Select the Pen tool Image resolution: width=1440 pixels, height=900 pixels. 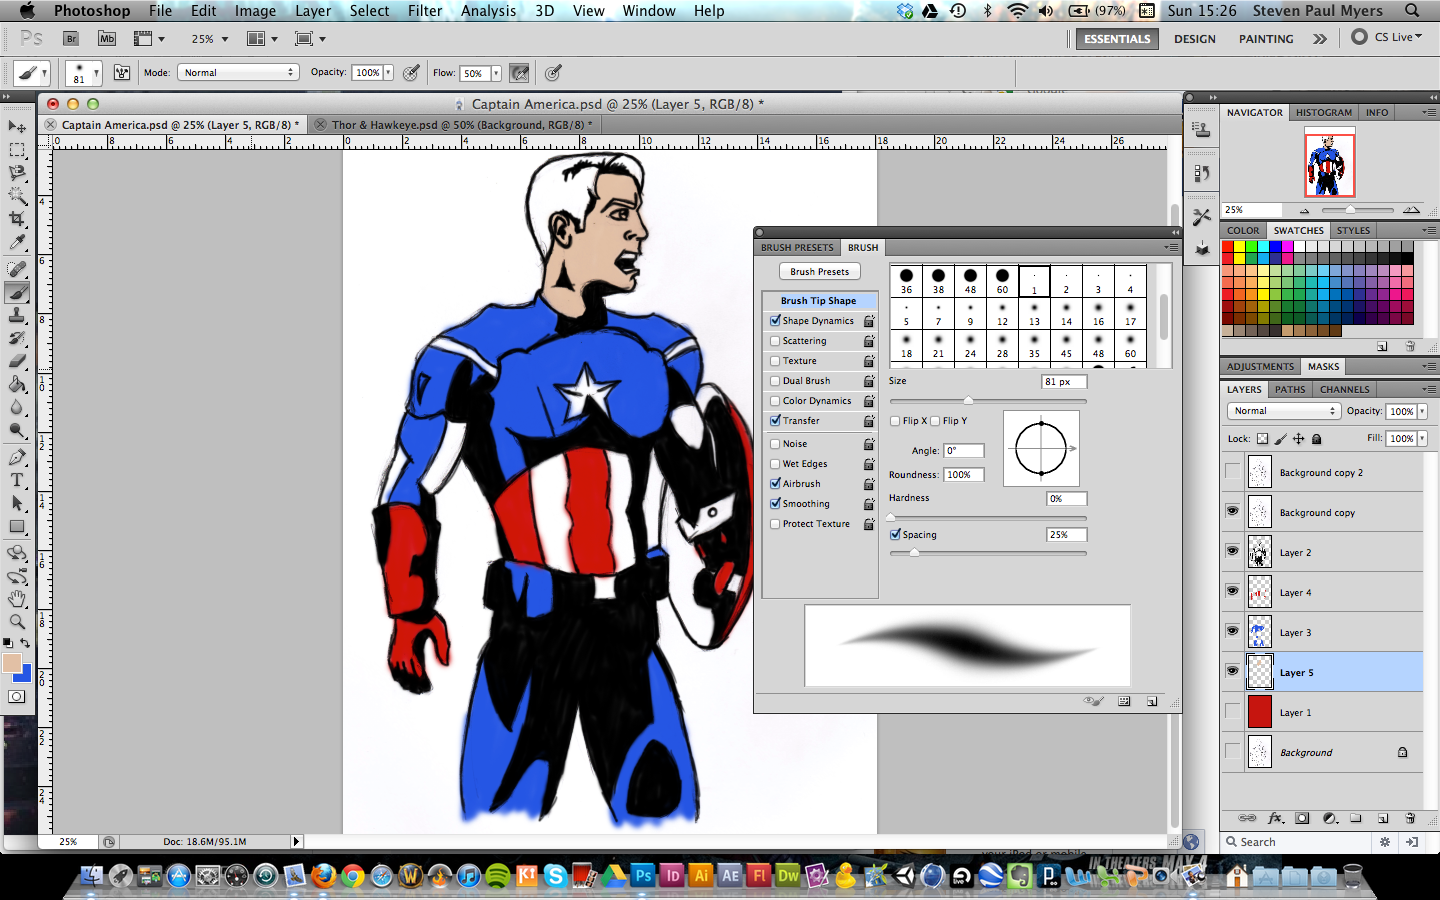click(17, 457)
